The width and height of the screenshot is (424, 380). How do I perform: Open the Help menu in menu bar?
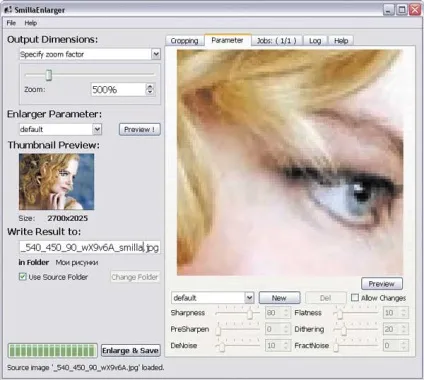pos(31,23)
